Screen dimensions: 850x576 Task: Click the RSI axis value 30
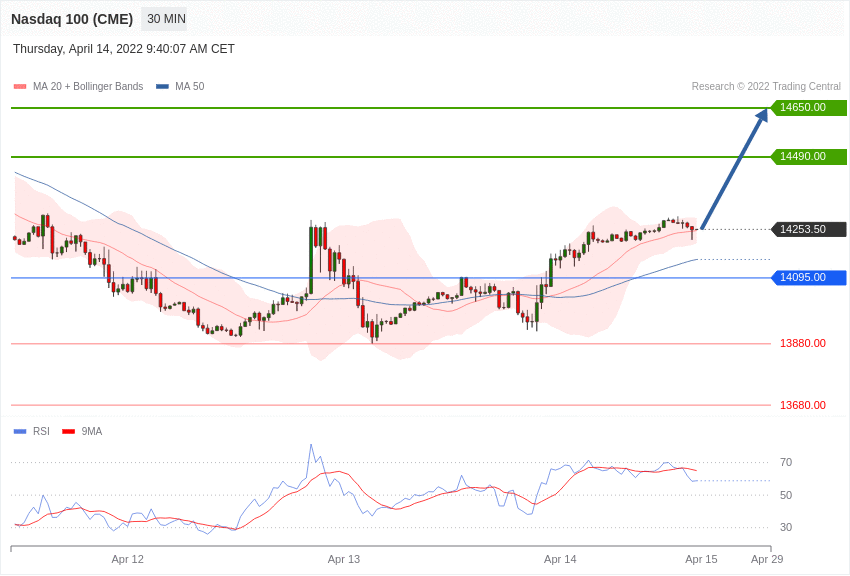coord(785,527)
